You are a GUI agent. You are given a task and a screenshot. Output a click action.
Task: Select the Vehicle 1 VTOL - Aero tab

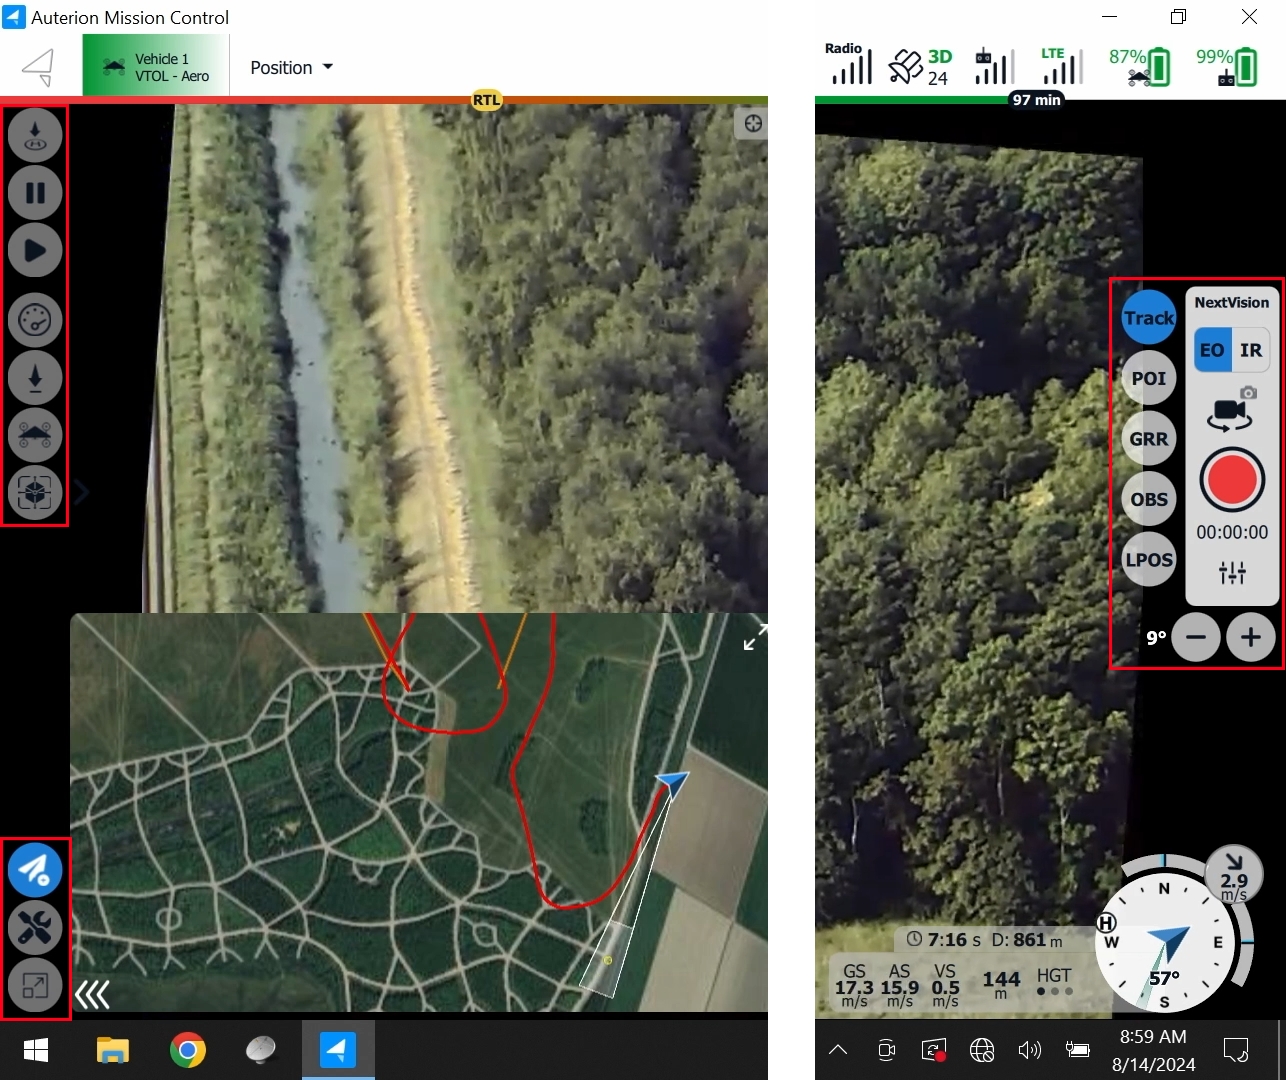tap(156, 67)
